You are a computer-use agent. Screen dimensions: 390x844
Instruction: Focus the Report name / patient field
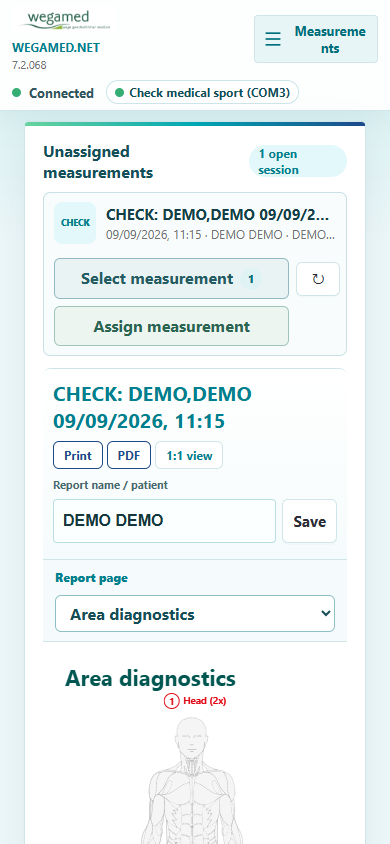[x=164, y=521]
